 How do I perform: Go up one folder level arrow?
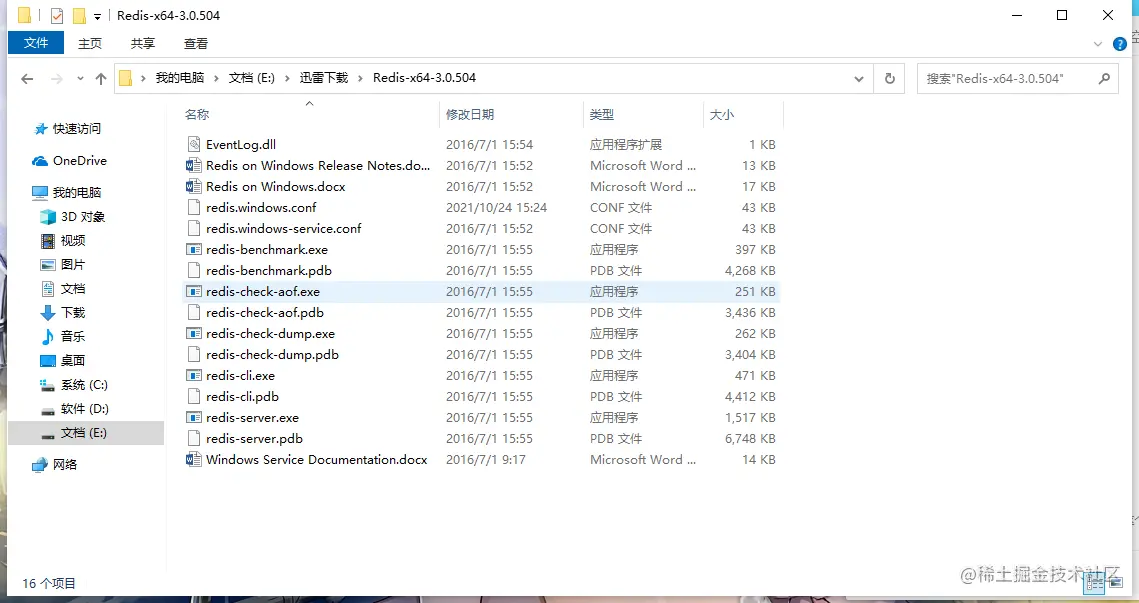coord(101,78)
